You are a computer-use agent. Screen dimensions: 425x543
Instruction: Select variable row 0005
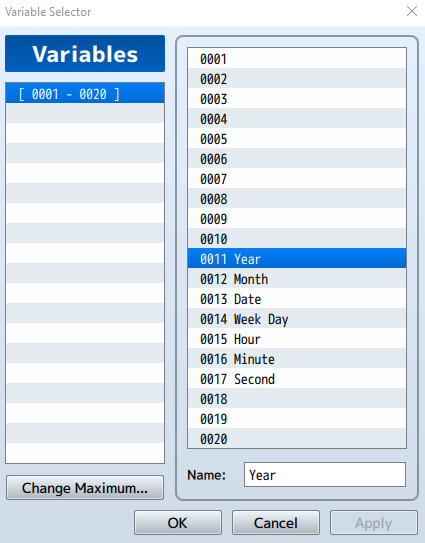pyautogui.click(x=297, y=139)
